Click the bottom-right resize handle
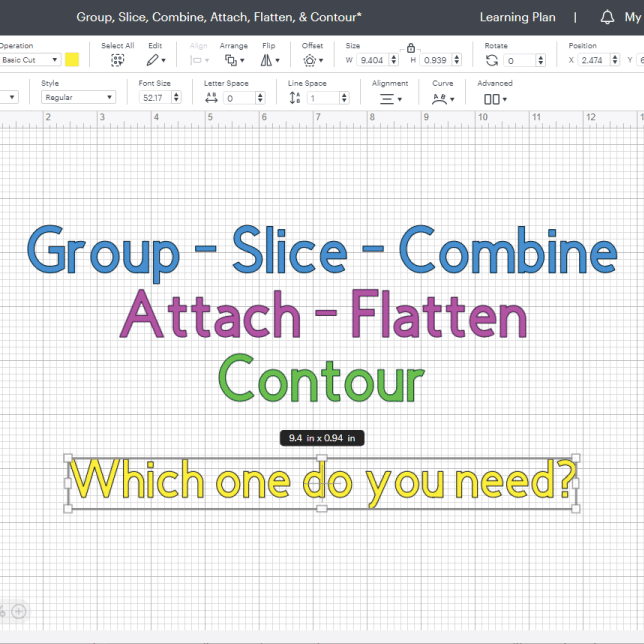The height and width of the screenshot is (644, 644). [x=576, y=508]
